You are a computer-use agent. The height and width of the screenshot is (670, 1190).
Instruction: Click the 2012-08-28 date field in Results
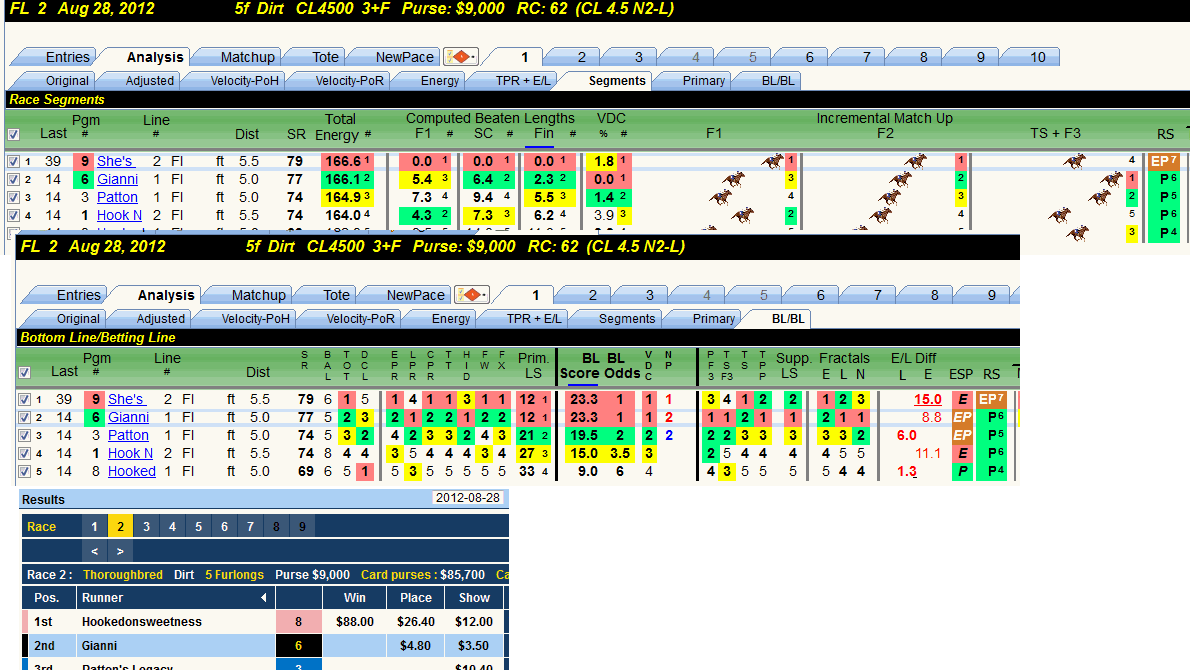tap(468, 498)
